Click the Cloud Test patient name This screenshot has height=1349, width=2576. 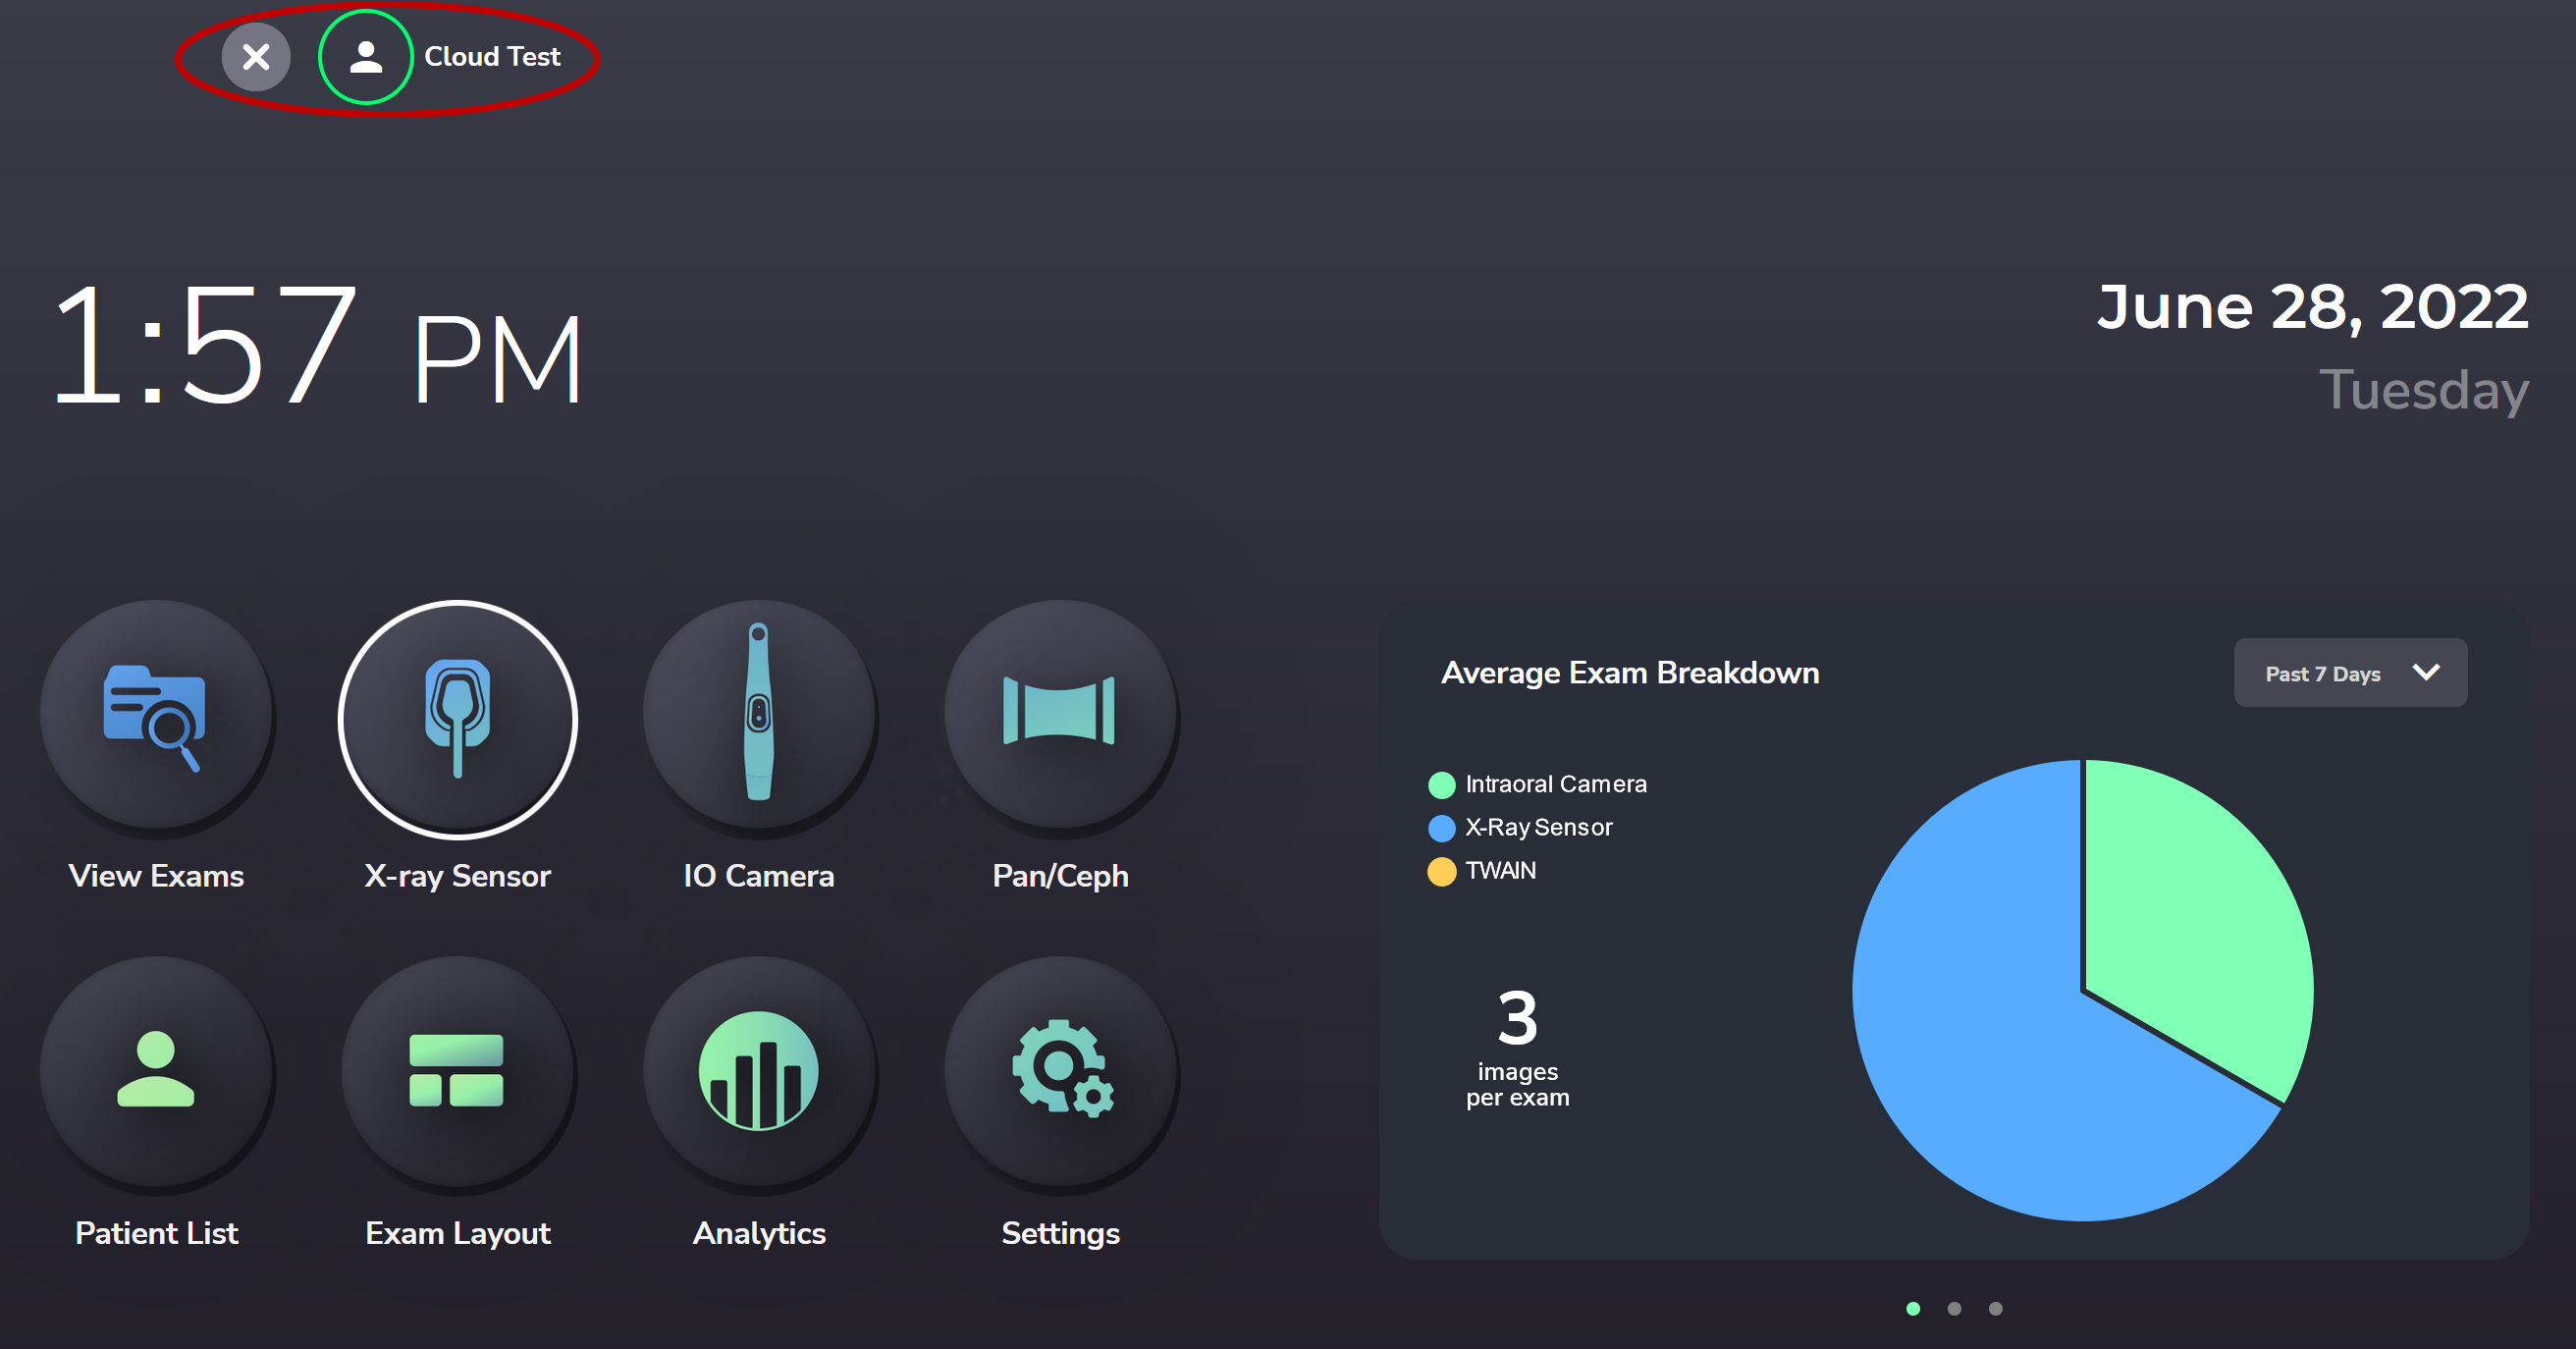tap(492, 57)
